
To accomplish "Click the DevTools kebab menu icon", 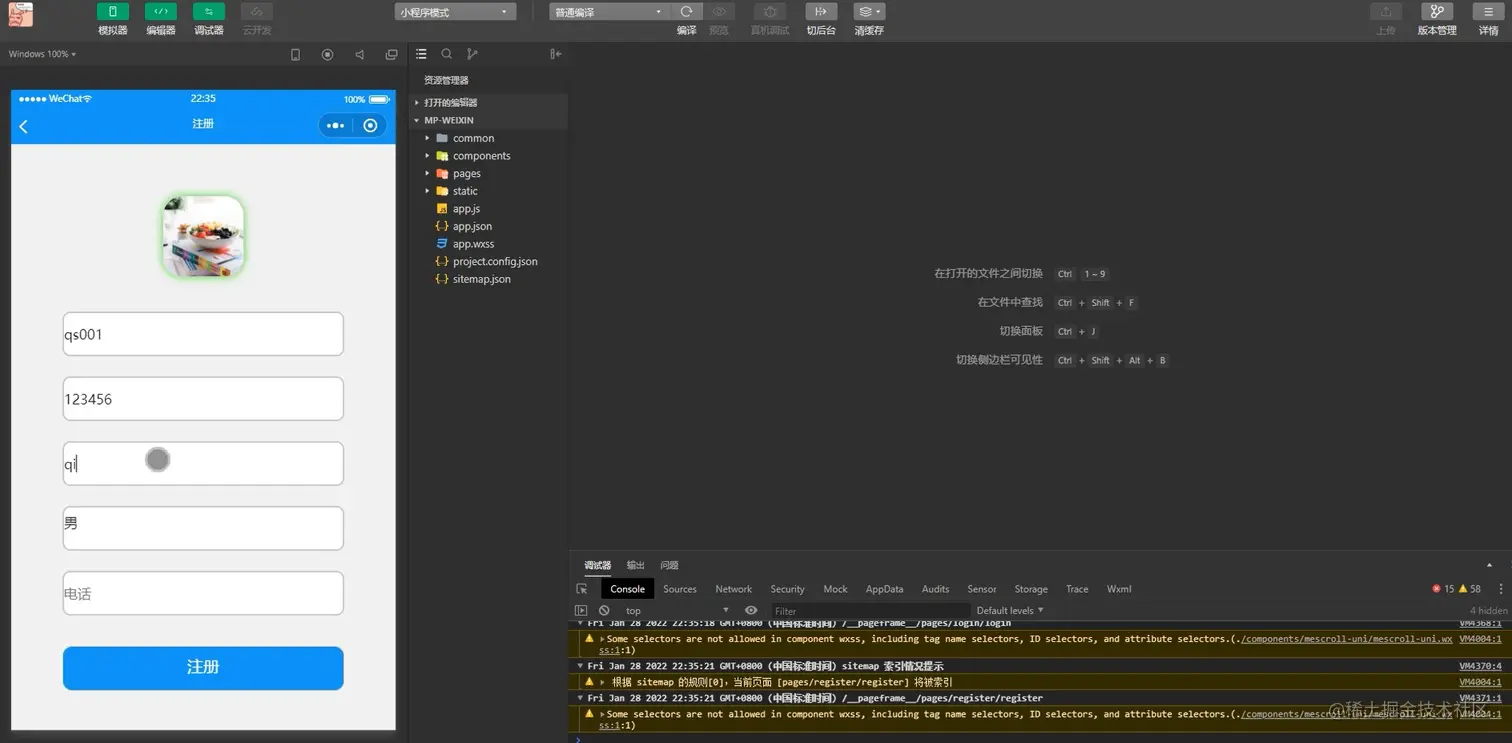I will [x=1500, y=589].
